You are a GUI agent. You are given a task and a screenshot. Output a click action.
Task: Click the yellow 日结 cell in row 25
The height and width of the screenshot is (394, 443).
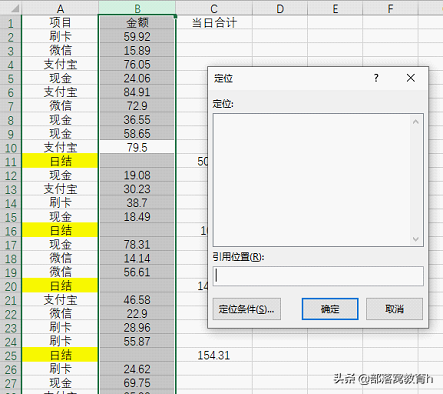(x=60, y=355)
